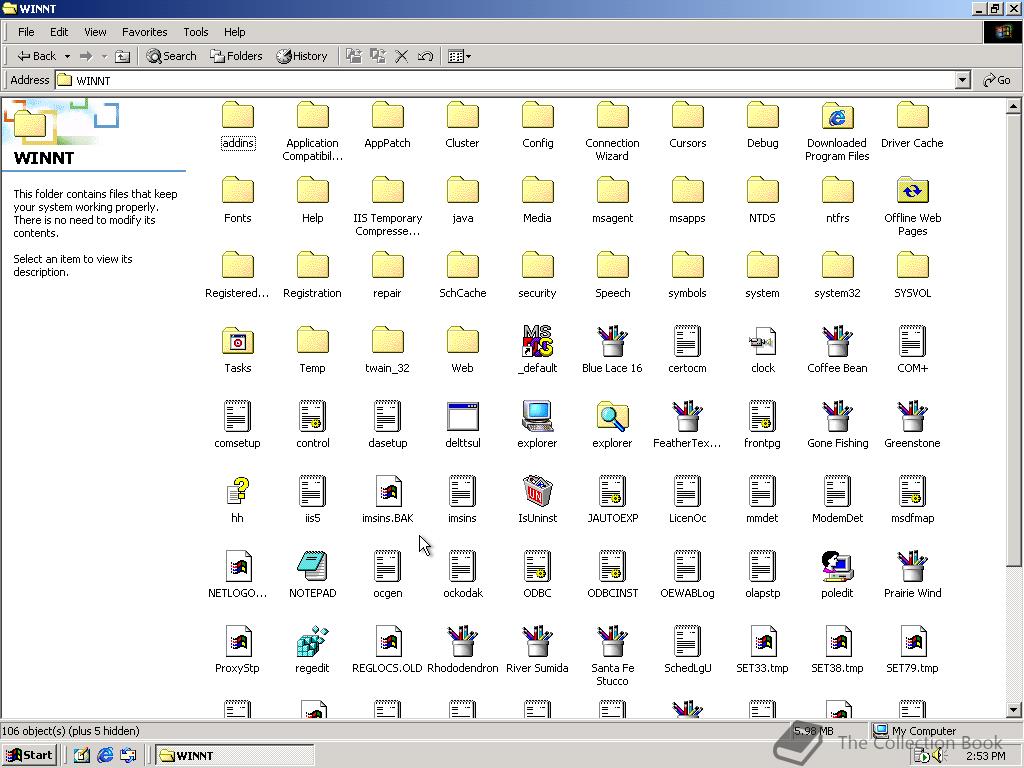This screenshot has width=1024, height=768.
Task: Select the Prairie Wind bitmap
Action: (x=912, y=575)
